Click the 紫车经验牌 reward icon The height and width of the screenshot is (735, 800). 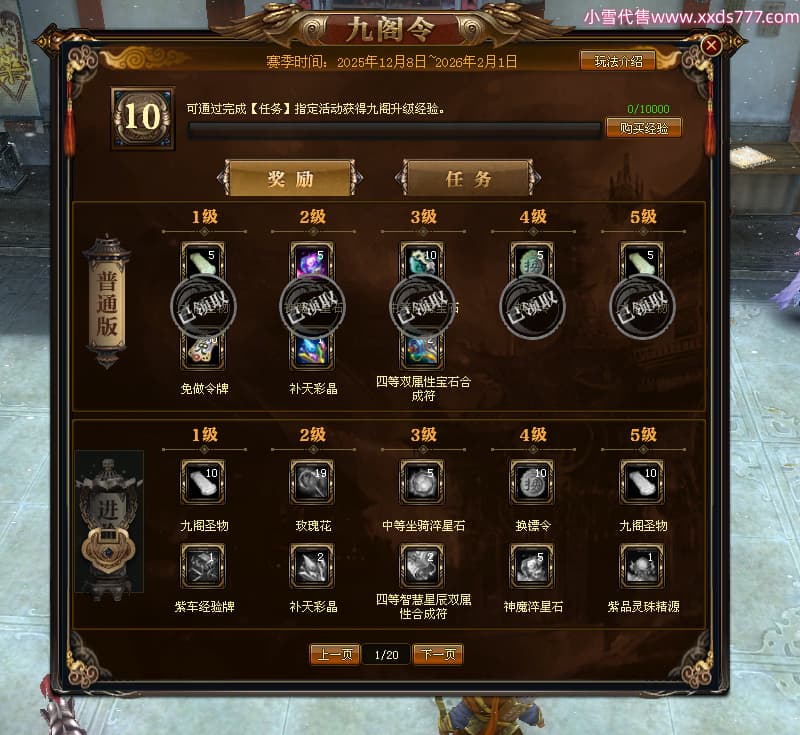click(x=203, y=566)
